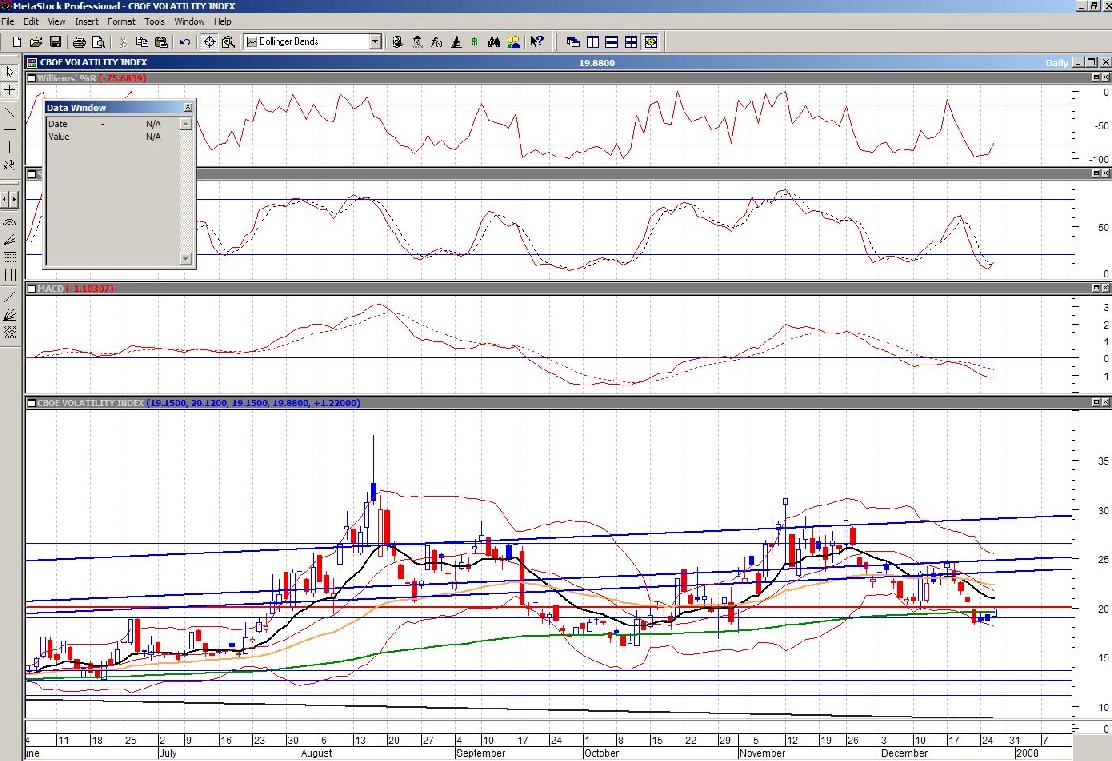Select the vertical time zone lines tool

coord(10,274)
